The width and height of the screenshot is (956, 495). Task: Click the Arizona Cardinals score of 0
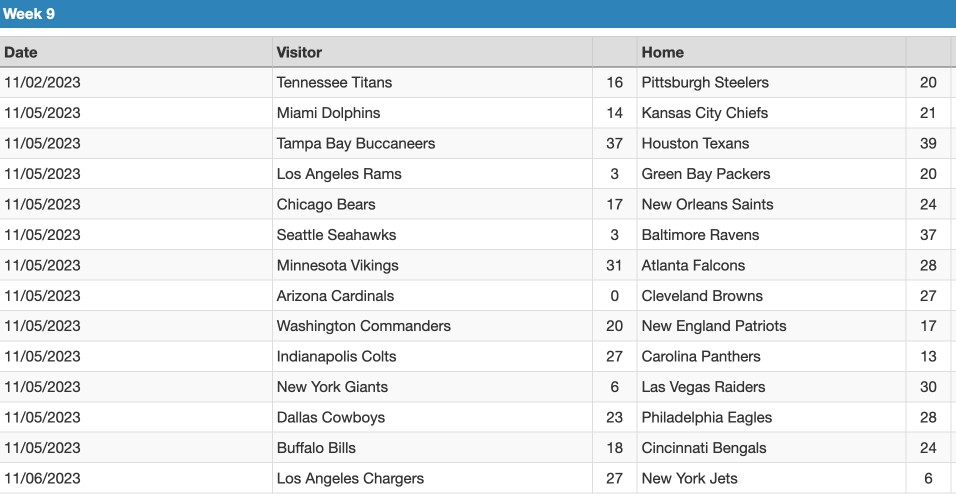tap(615, 296)
